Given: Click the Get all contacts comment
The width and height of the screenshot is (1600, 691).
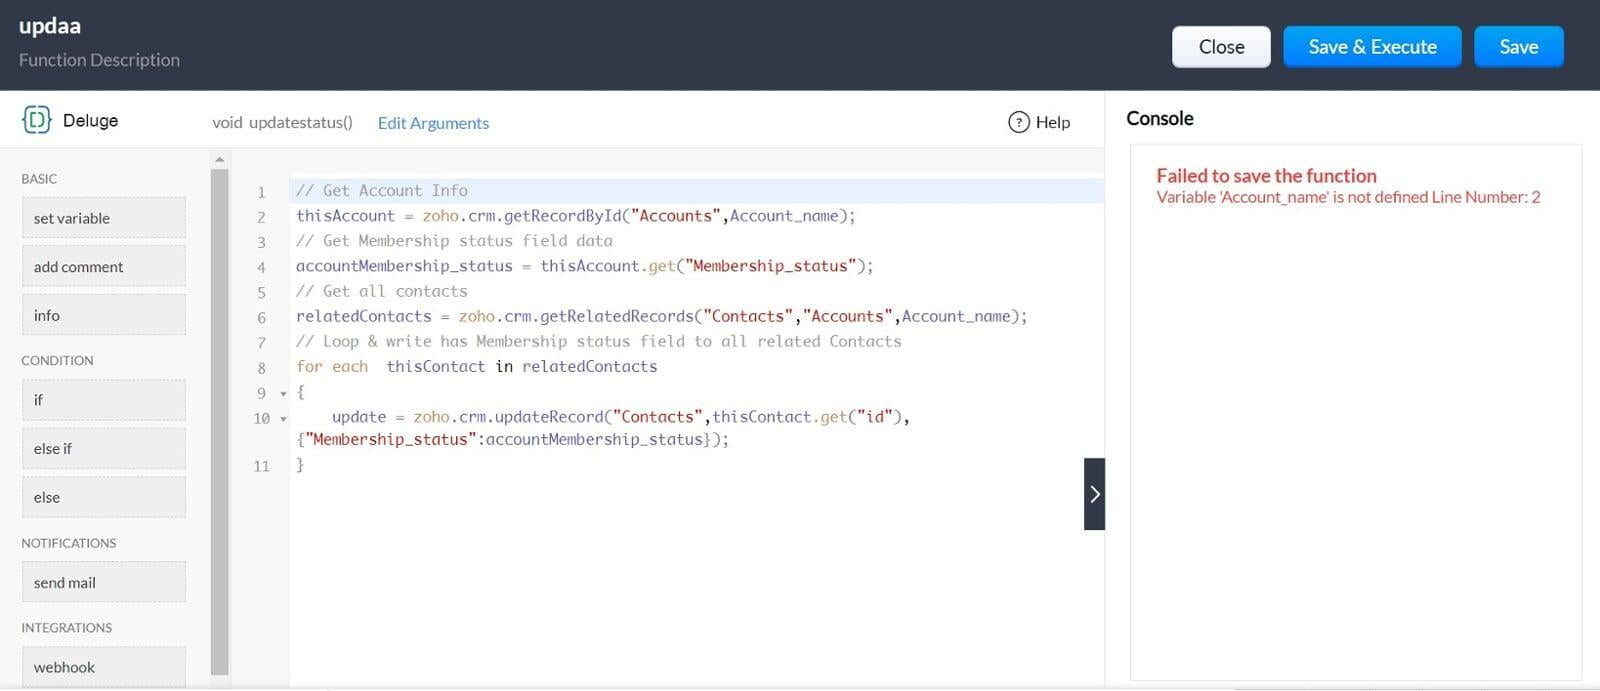Looking at the screenshot, I should [x=382, y=291].
